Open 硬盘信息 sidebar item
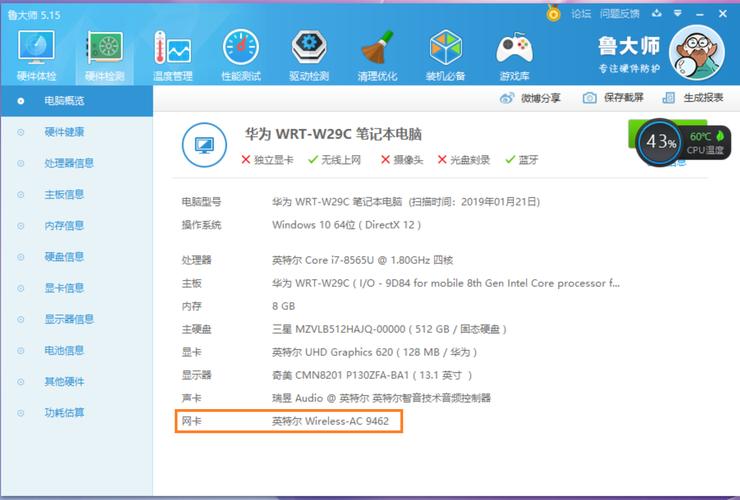 pyautogui.click(x=76, y=256)
